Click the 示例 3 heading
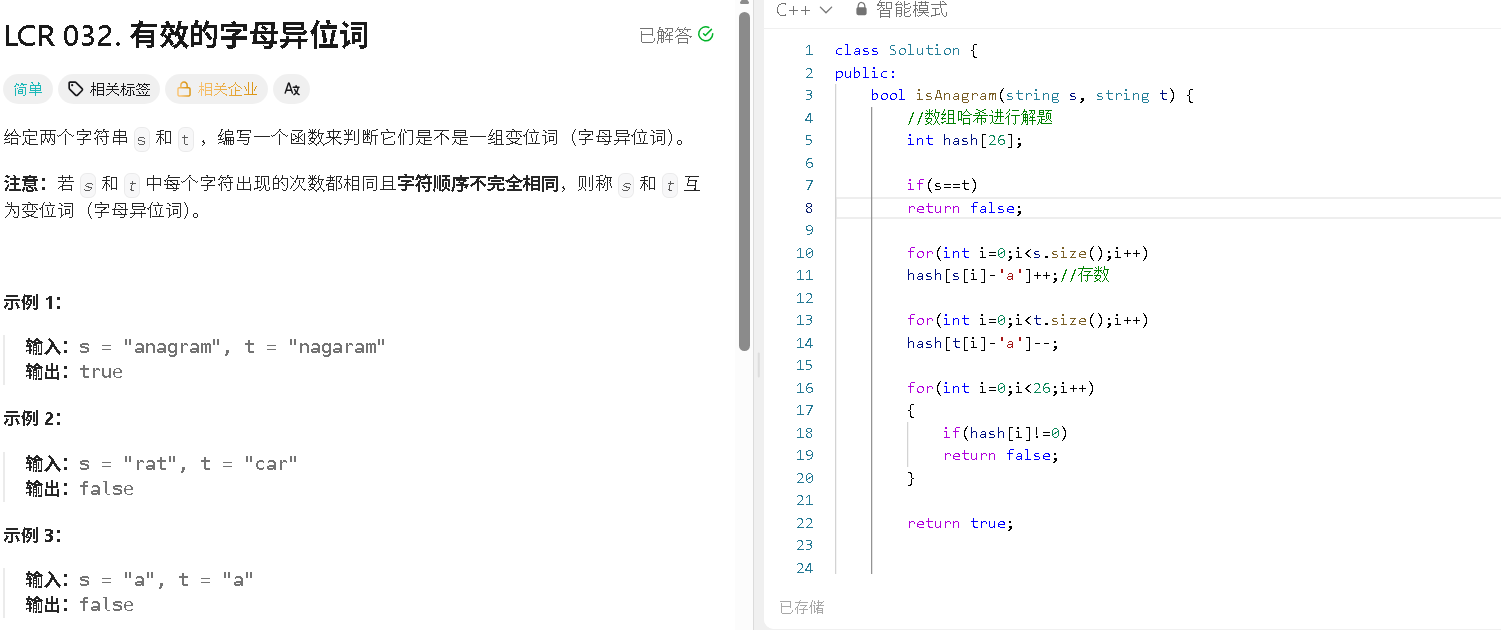Screen dimensions: 1501x630 [x=33, y=536]
